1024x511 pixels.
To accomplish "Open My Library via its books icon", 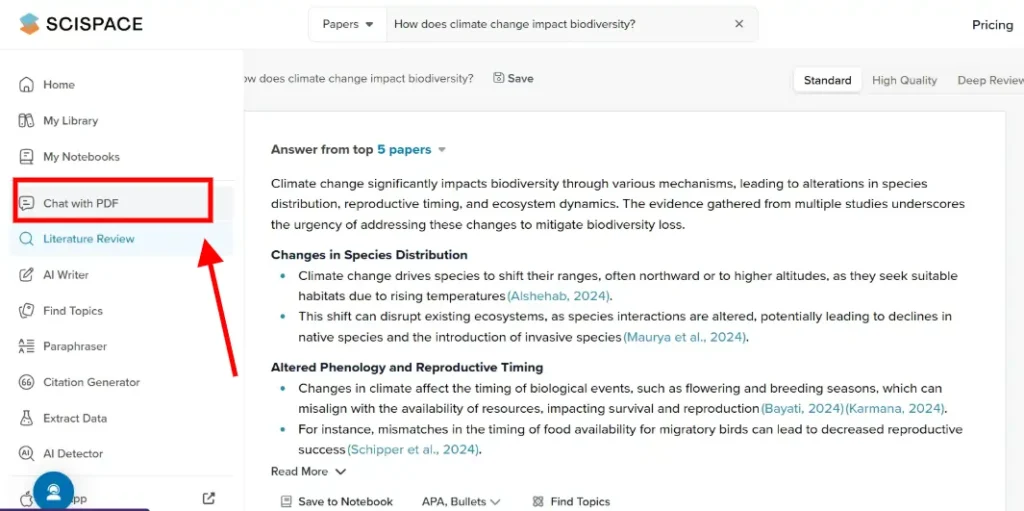I will [x=27, y=121].
